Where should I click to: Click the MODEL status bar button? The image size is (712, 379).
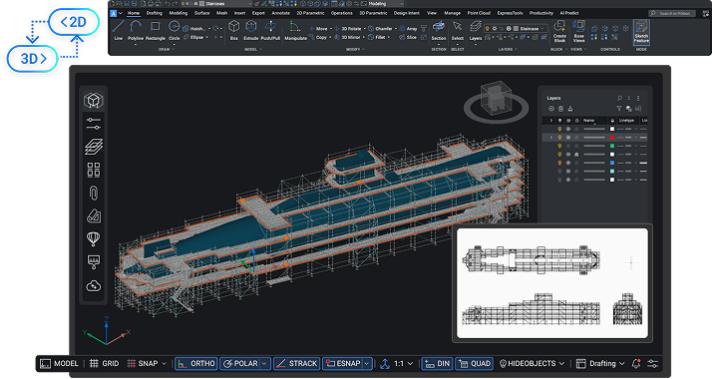(x=59, y=364)
